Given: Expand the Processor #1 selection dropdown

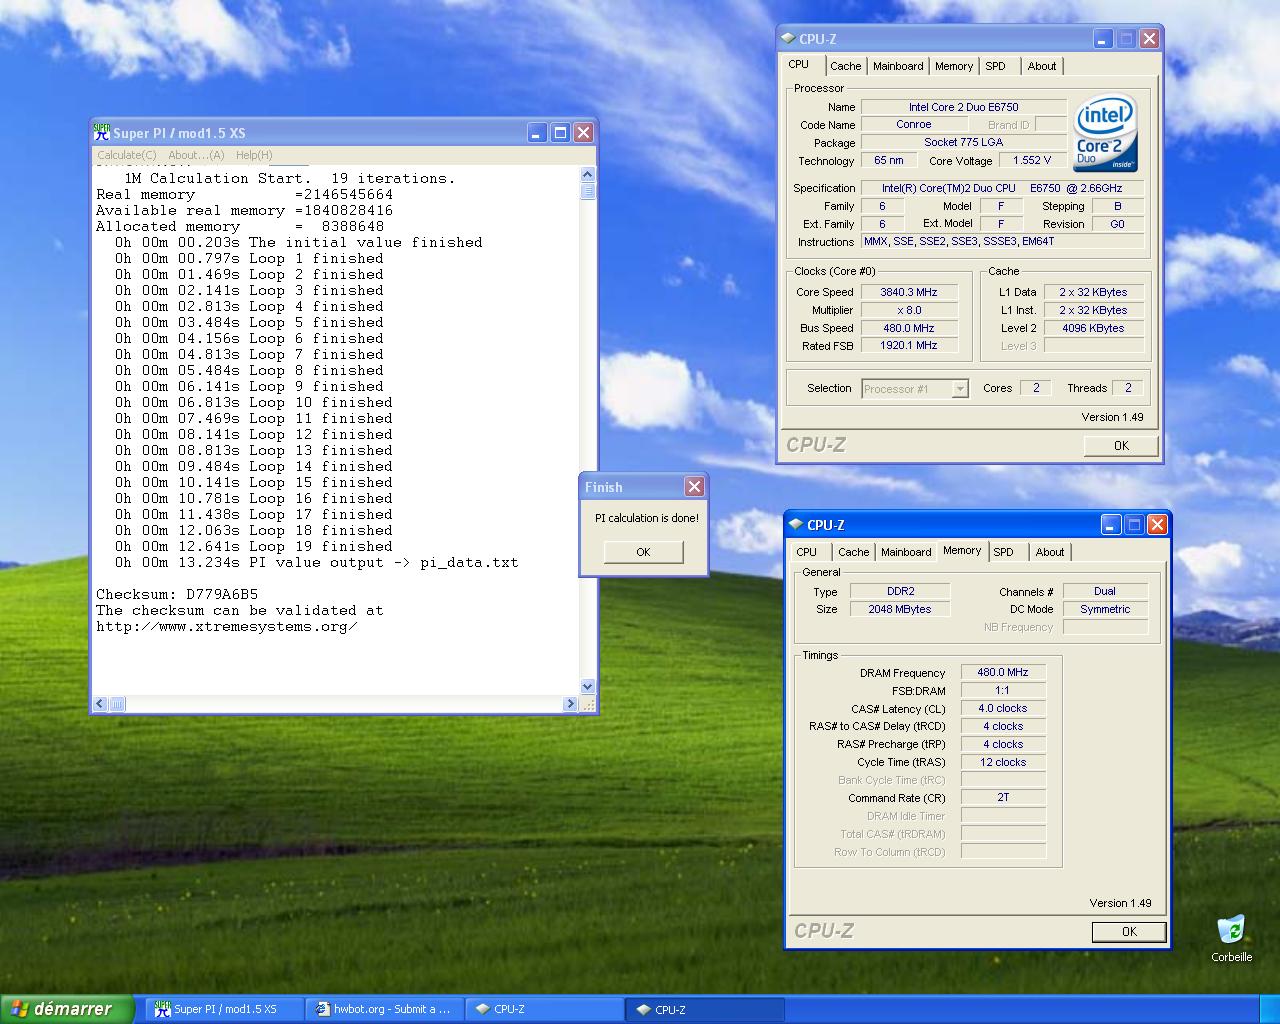Looking at the screenshot, I should coord(960,389).
